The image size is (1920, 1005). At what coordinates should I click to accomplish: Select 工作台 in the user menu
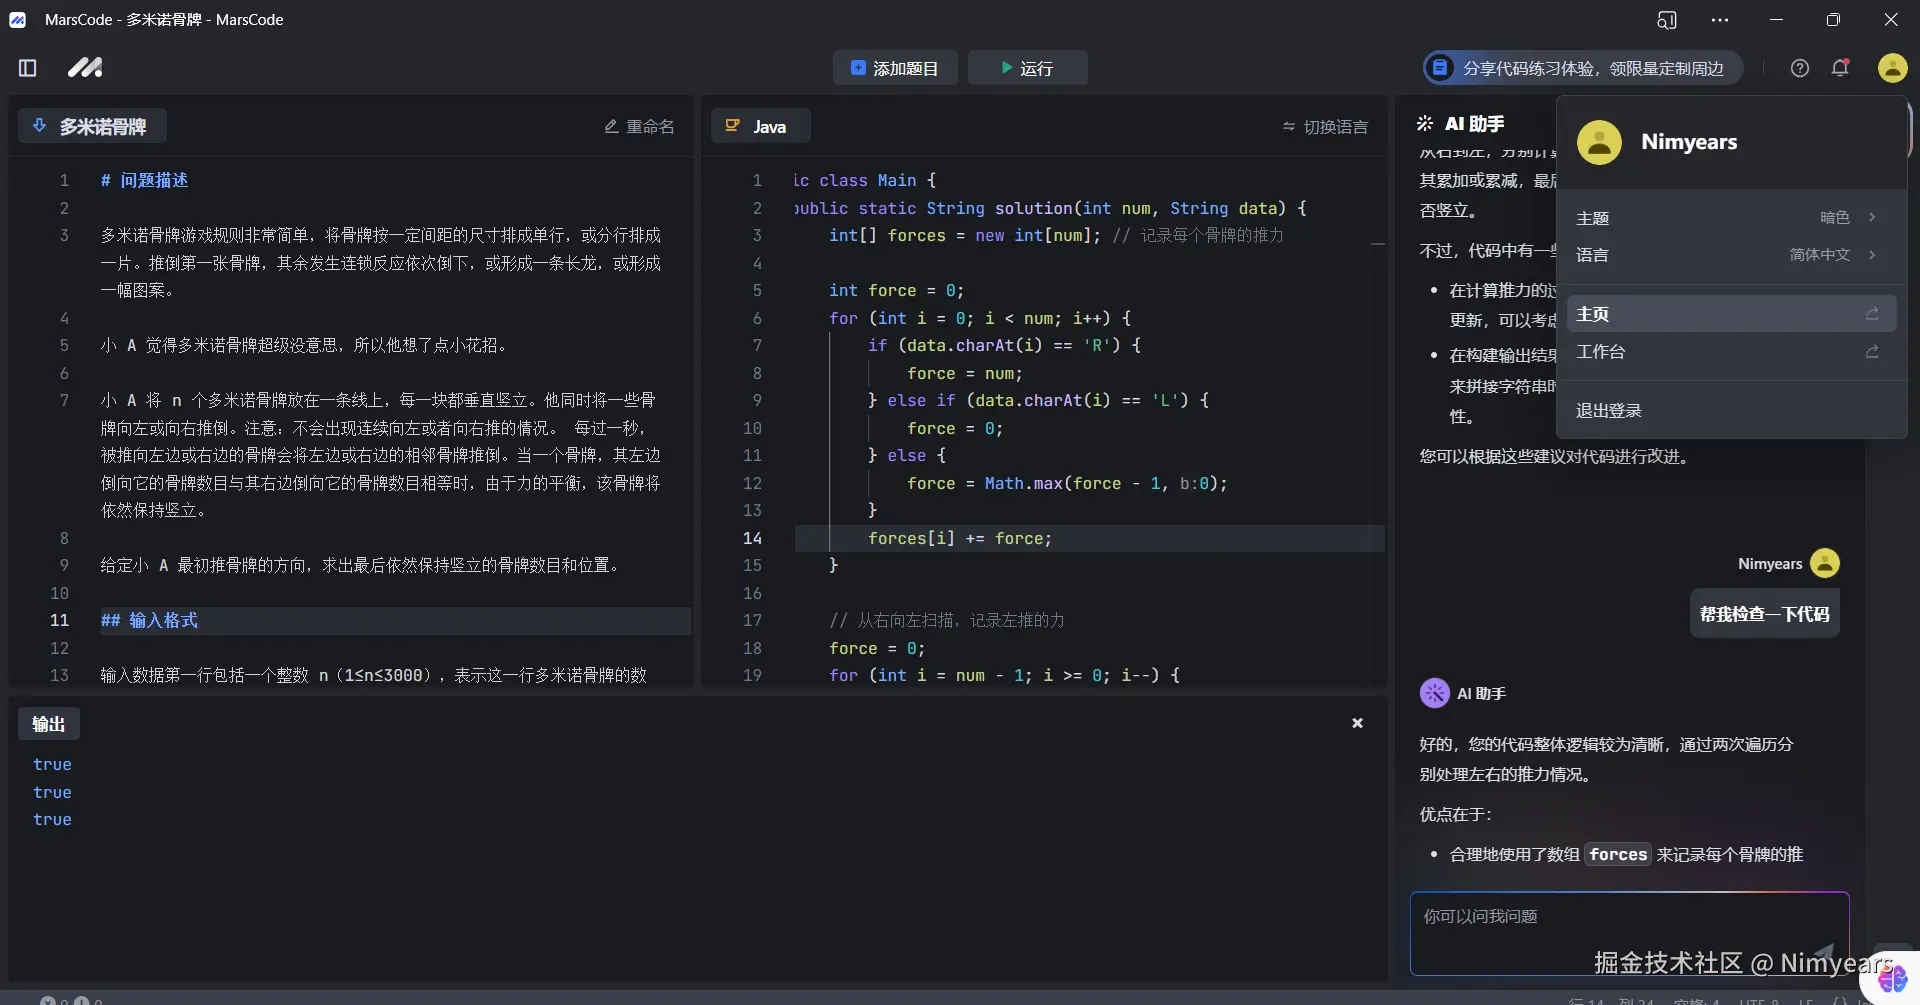1727,352
